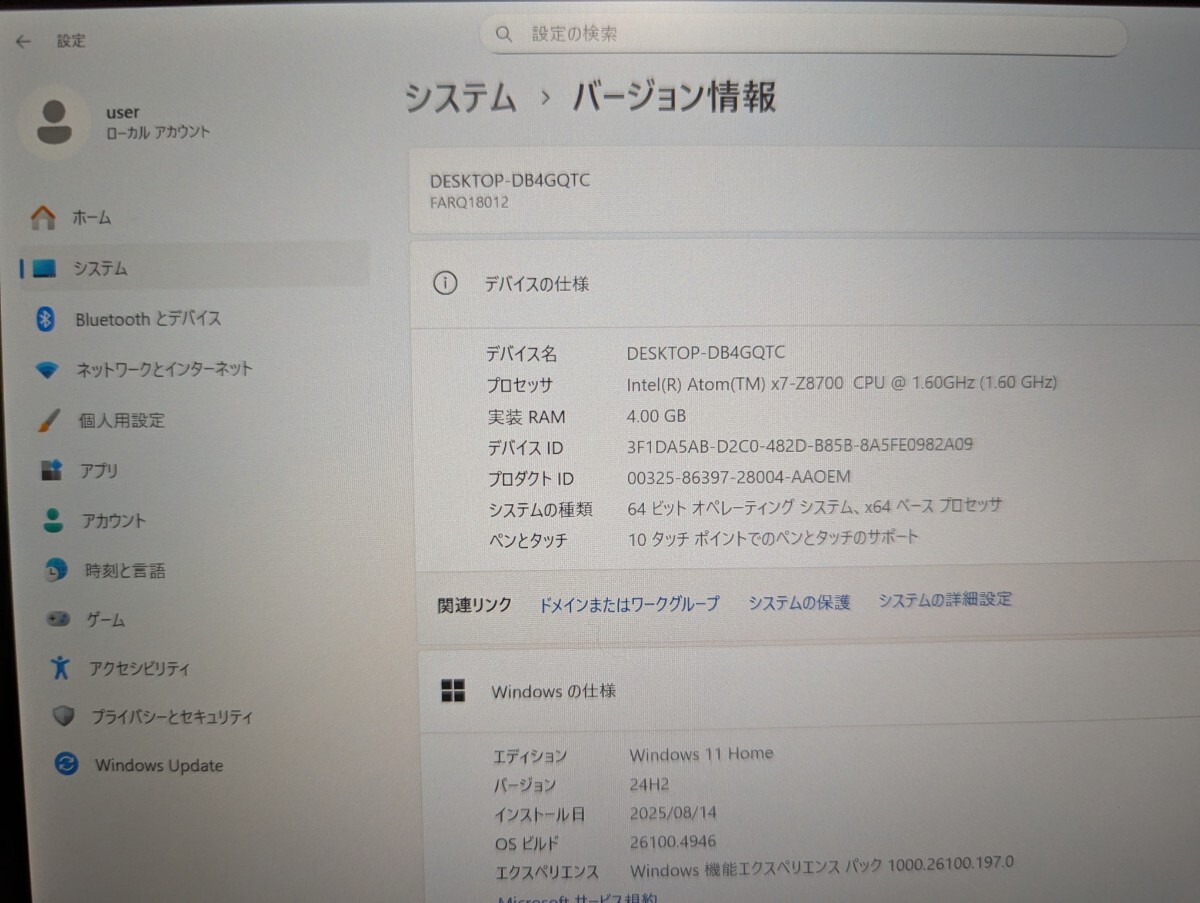Focus the 設定の検索 search field

point(803,36)
